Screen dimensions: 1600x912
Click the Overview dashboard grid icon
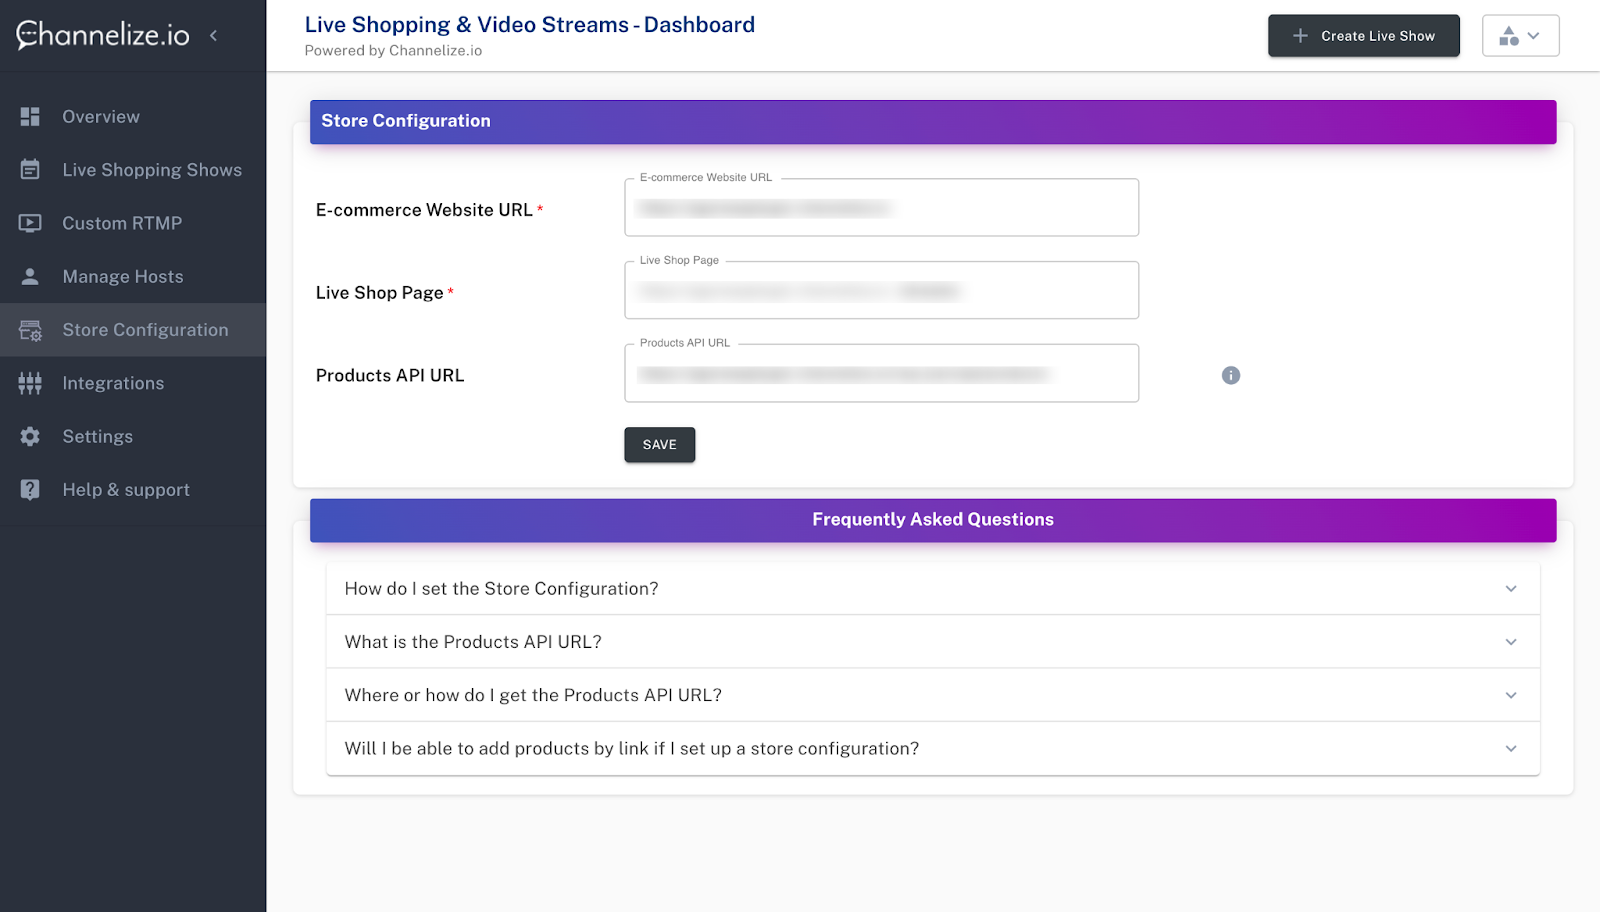[30, 117]
